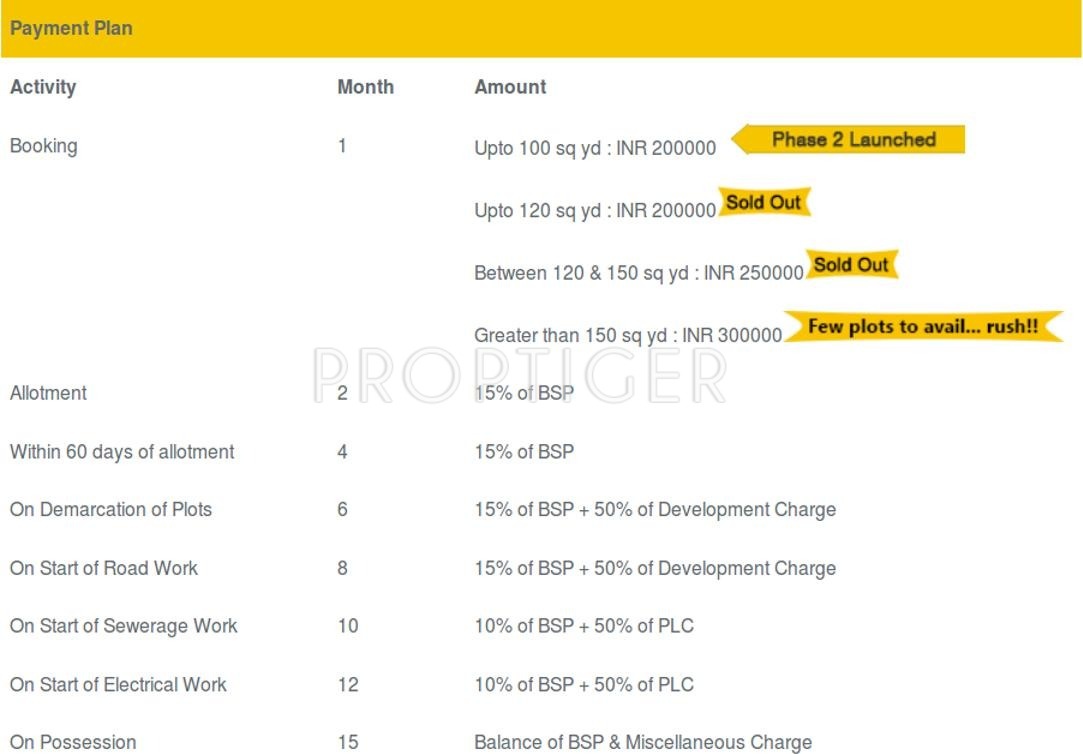Screen dimensions: 1083x754
Task: Select 'On Demarcation of Plots' label
Action: point(111,510)
